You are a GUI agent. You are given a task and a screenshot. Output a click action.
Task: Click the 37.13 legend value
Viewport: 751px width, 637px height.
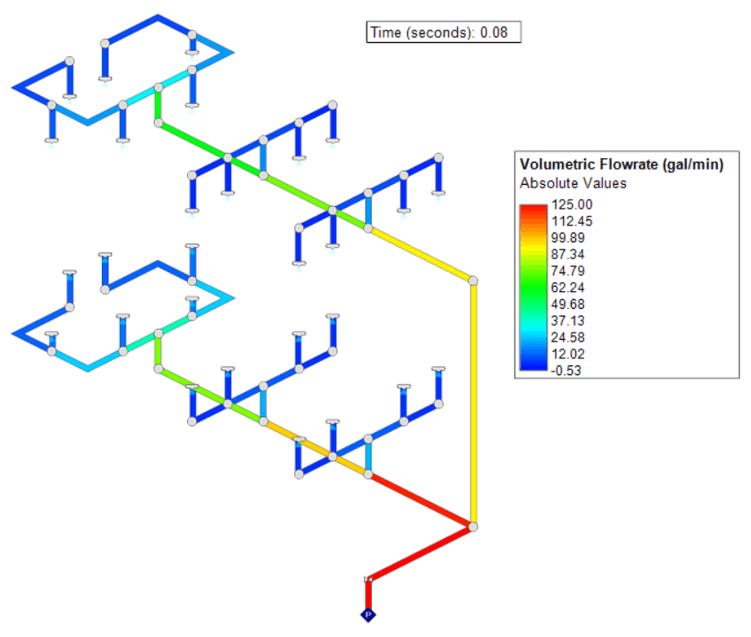tap(568, 321)
